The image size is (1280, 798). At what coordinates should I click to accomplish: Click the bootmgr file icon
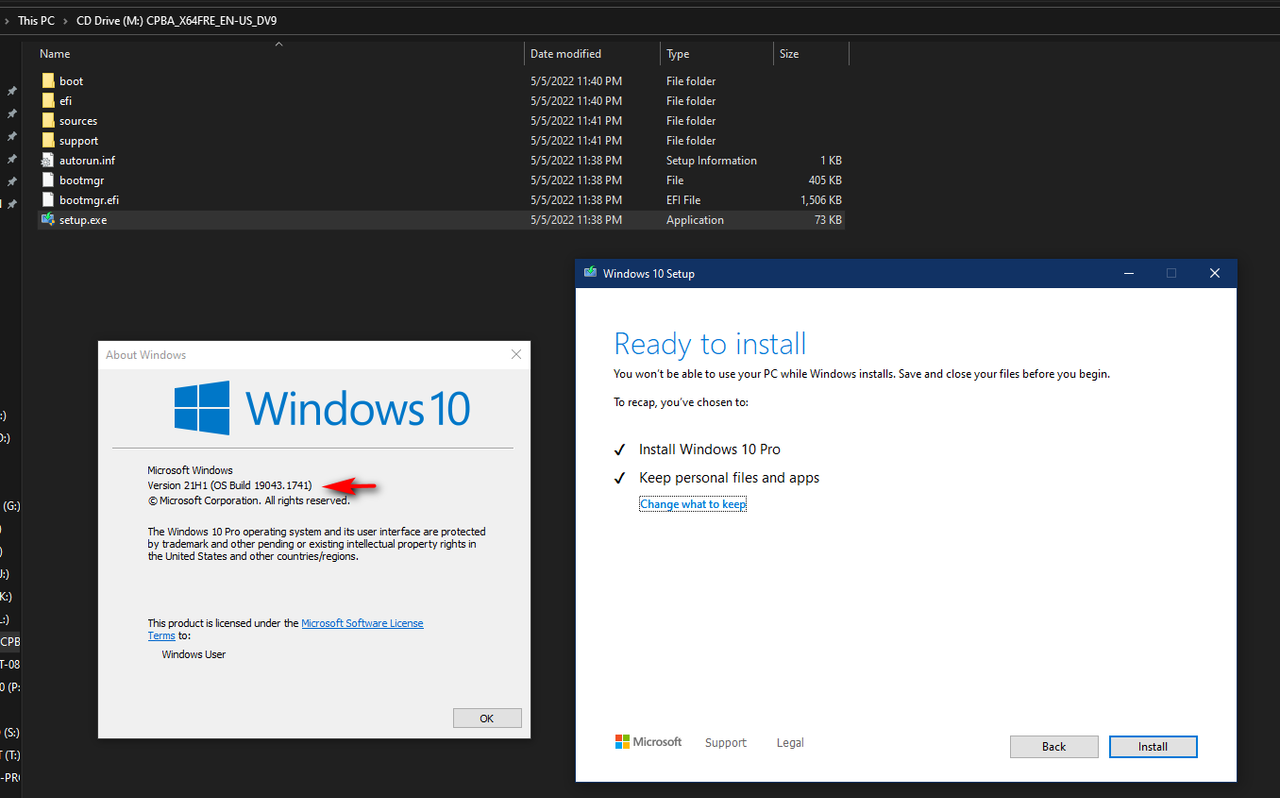48,180
